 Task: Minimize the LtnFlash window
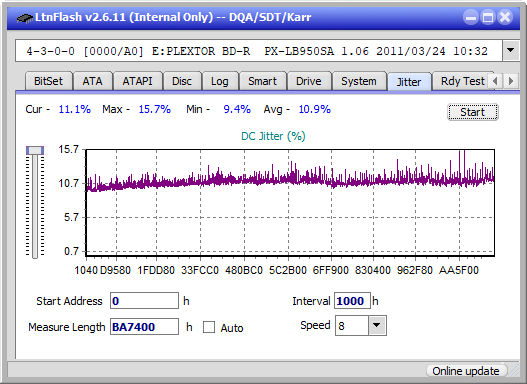(x=471, y=17)
